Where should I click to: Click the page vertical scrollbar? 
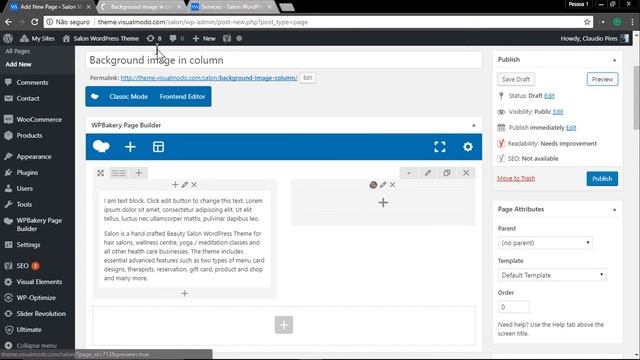[x=636, y=98]
